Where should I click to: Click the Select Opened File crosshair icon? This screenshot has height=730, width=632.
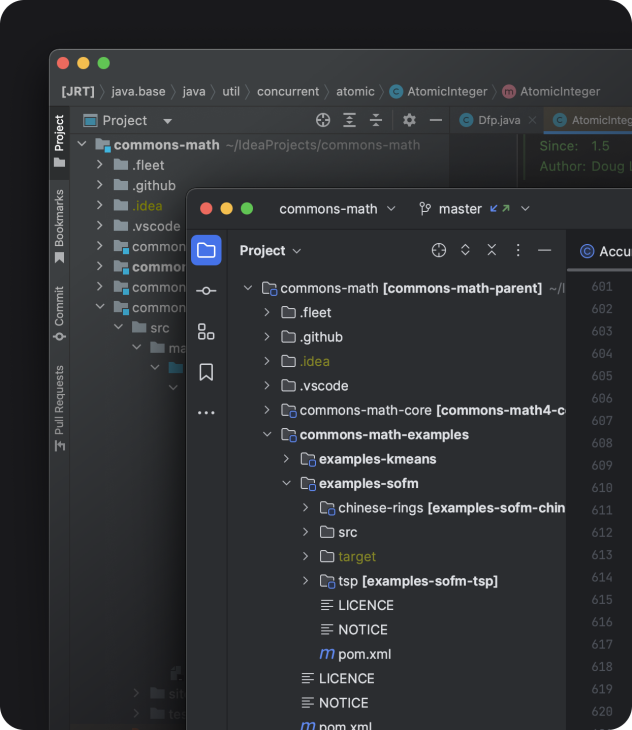coord(439,250)
